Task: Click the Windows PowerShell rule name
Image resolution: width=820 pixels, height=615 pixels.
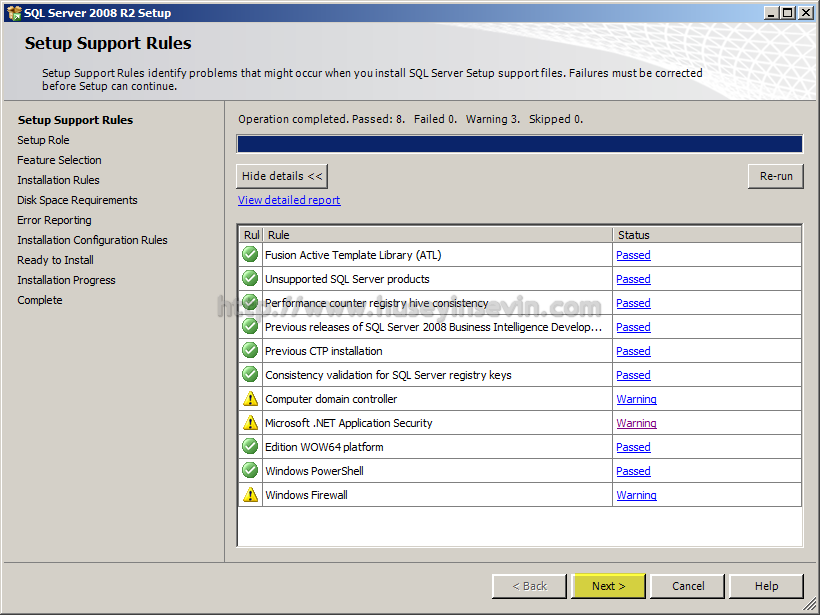Action: pos(314,471)
